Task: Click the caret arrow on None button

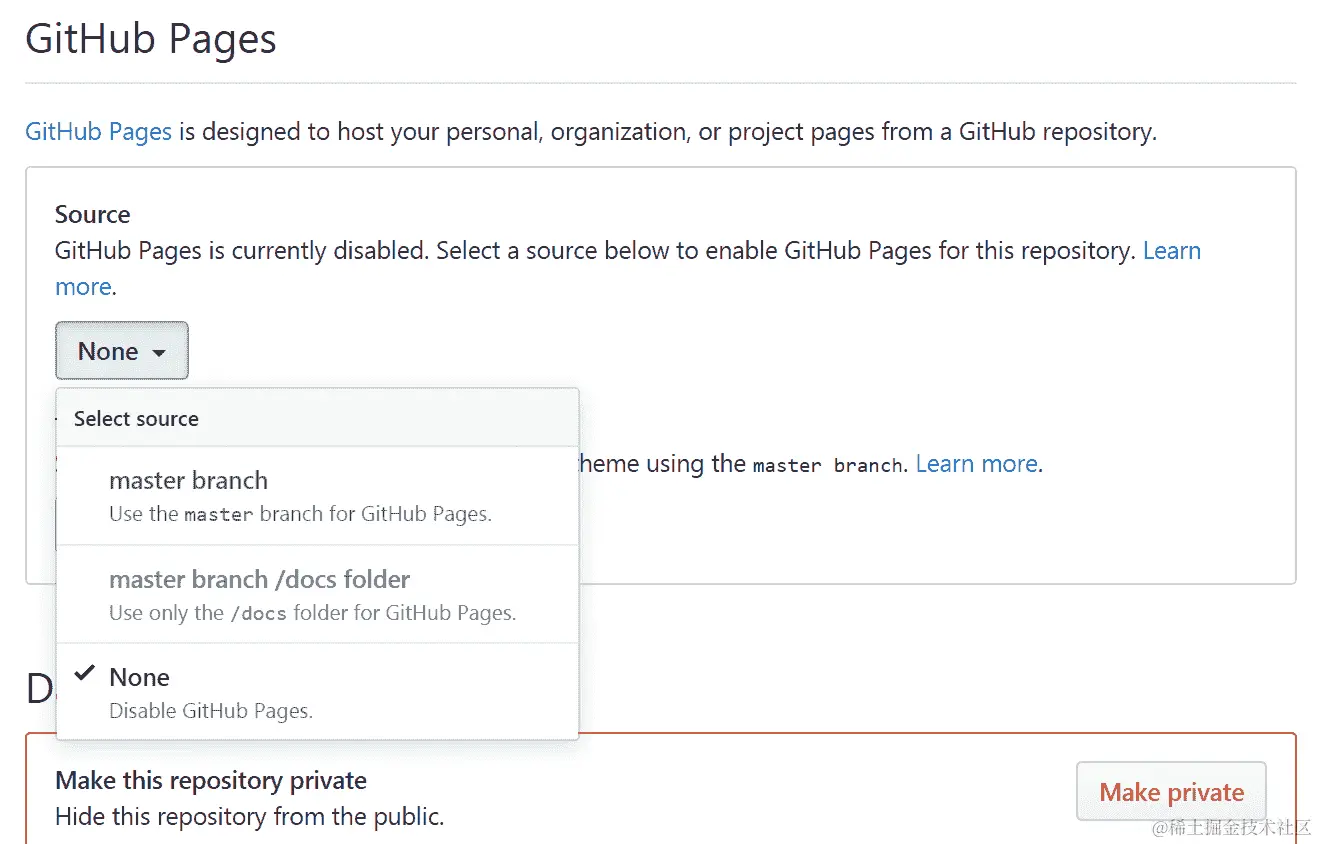Action: pos(159,352)
